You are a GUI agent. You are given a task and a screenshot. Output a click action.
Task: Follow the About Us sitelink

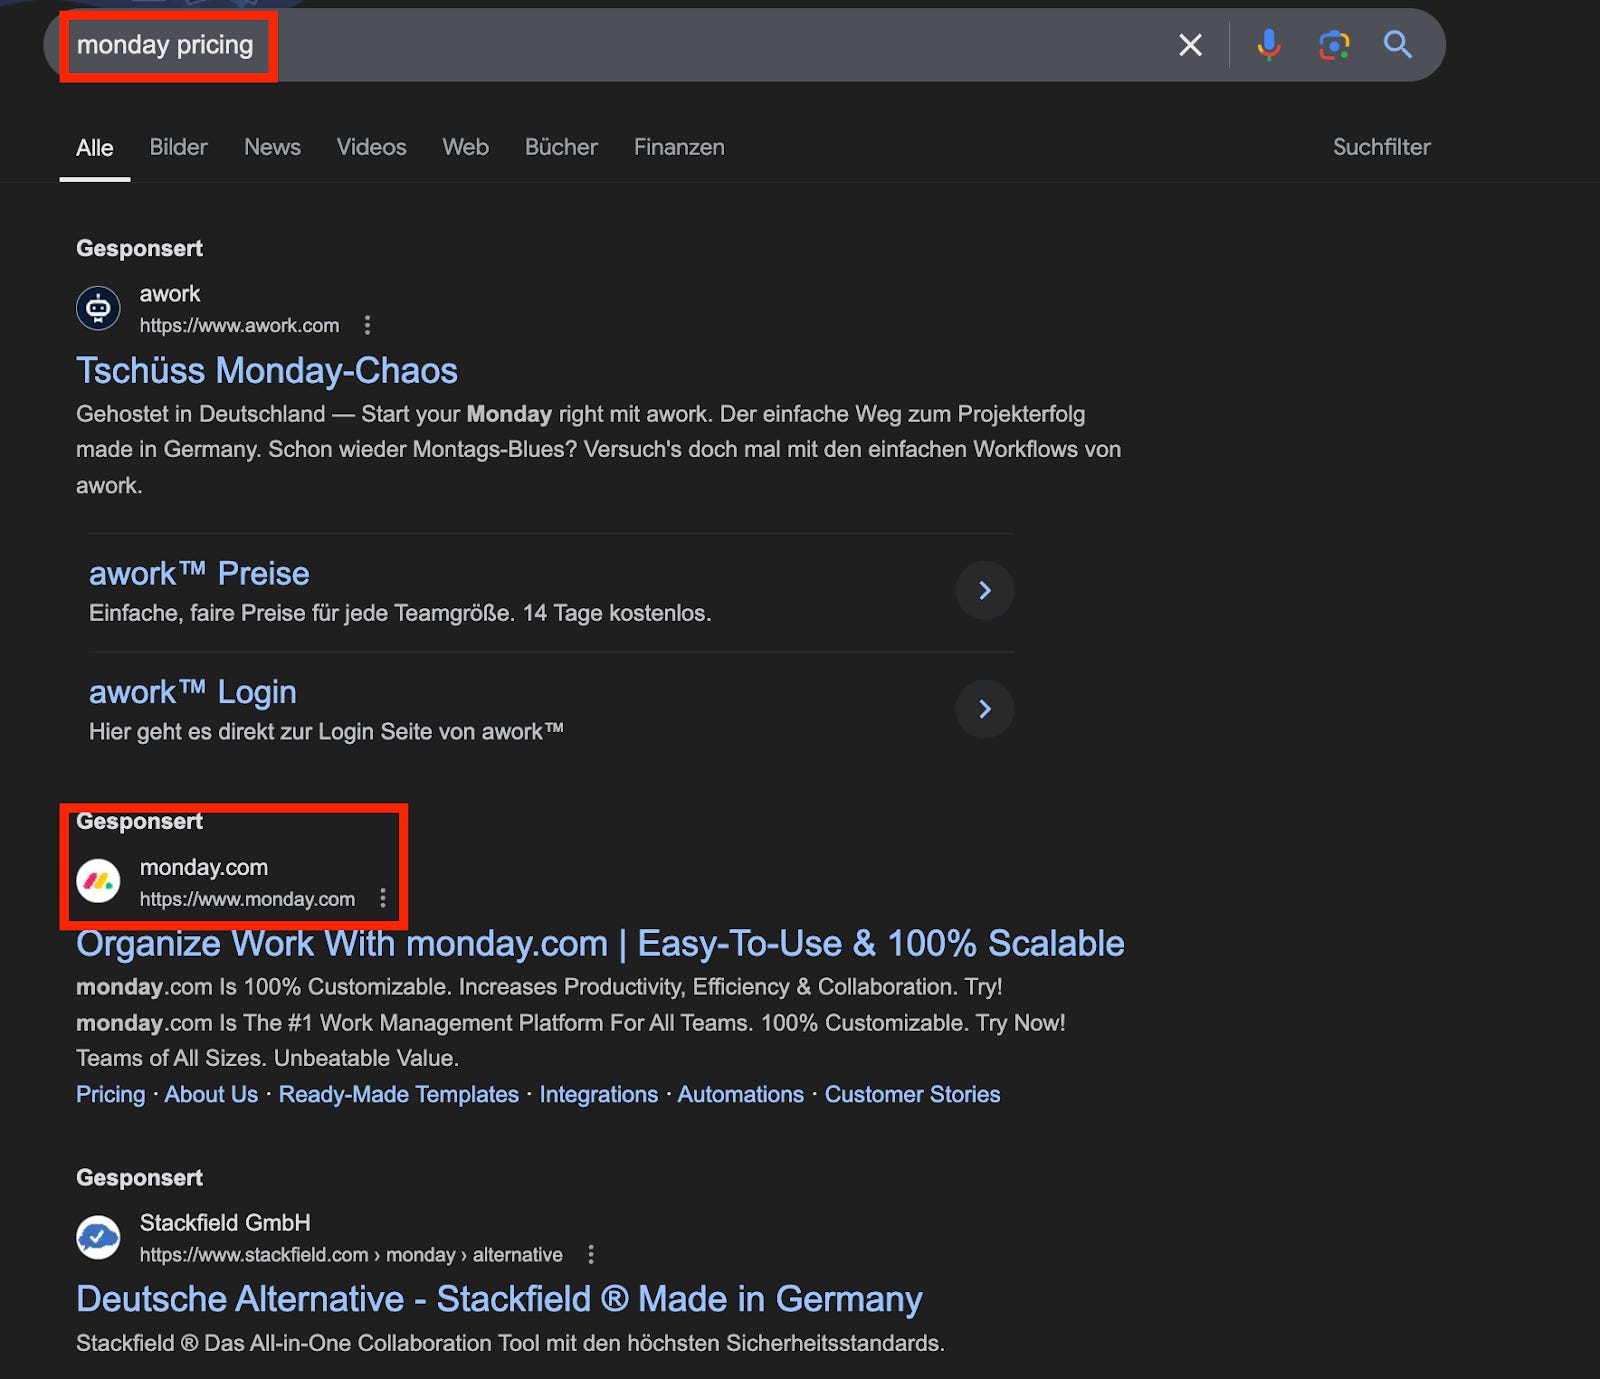click(211, 1094)
